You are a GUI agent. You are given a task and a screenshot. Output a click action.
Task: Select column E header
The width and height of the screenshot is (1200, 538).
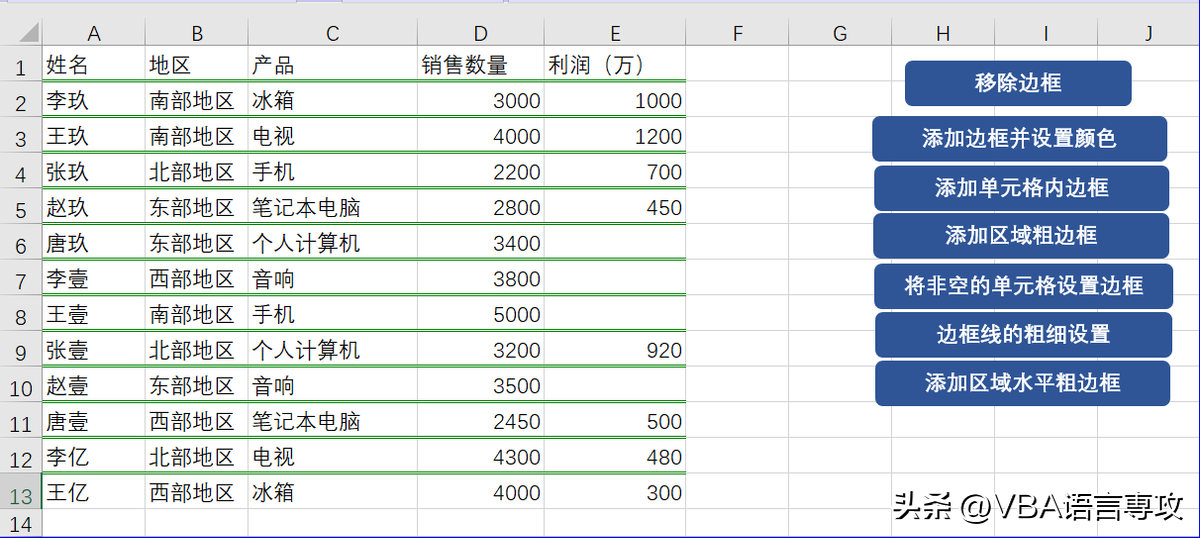tap(615, 34)
